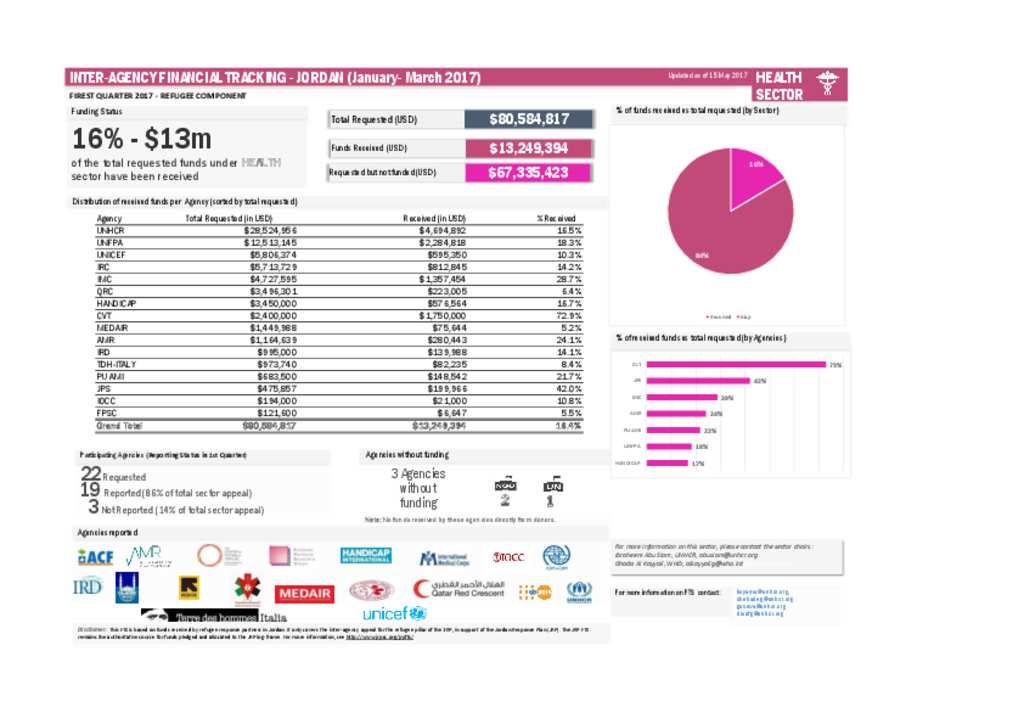Click the UNHCR row in the table

point(339,230)
